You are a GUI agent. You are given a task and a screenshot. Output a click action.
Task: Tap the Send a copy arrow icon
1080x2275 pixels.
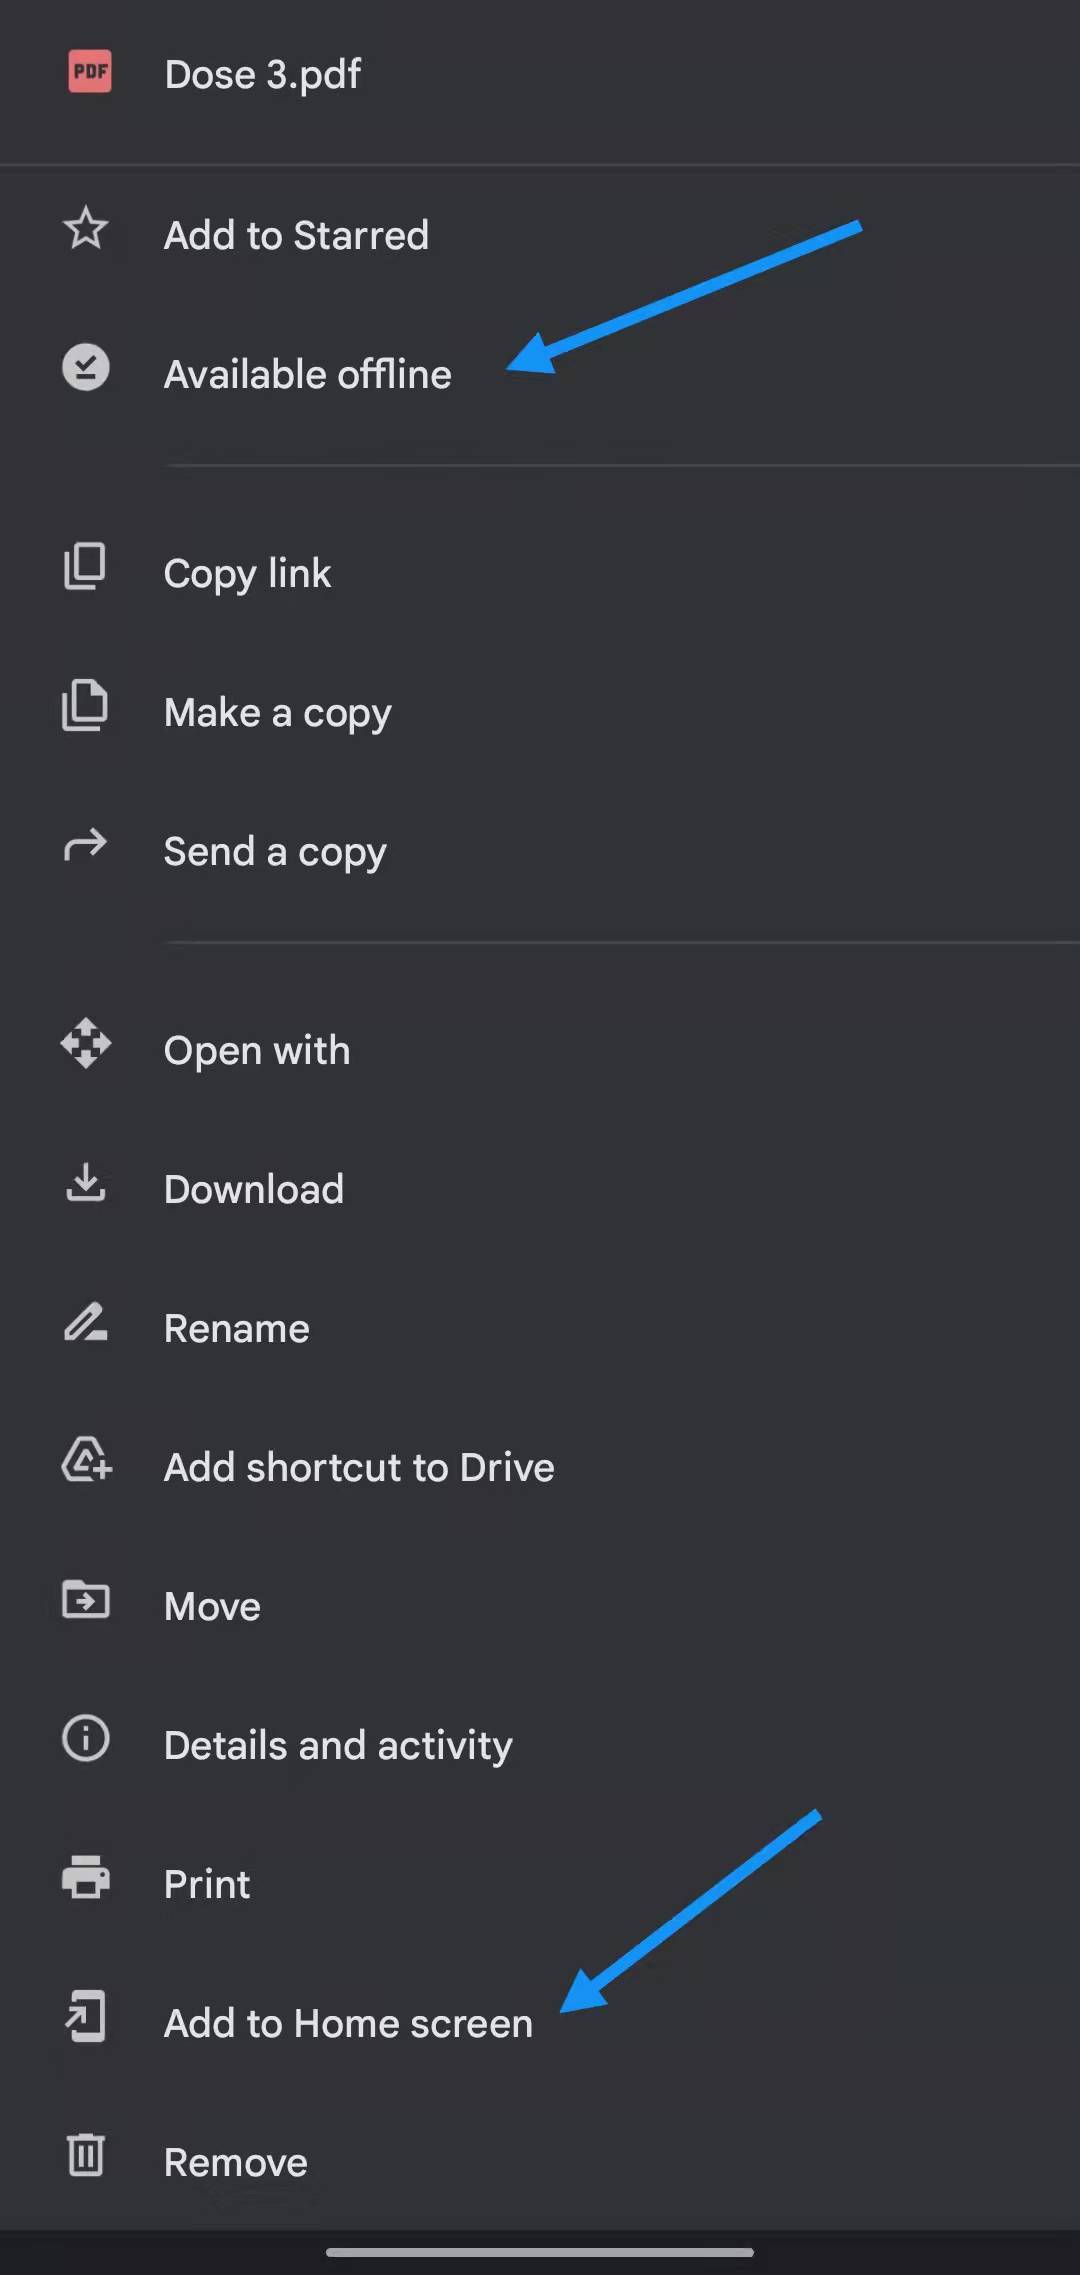[85, 845]
